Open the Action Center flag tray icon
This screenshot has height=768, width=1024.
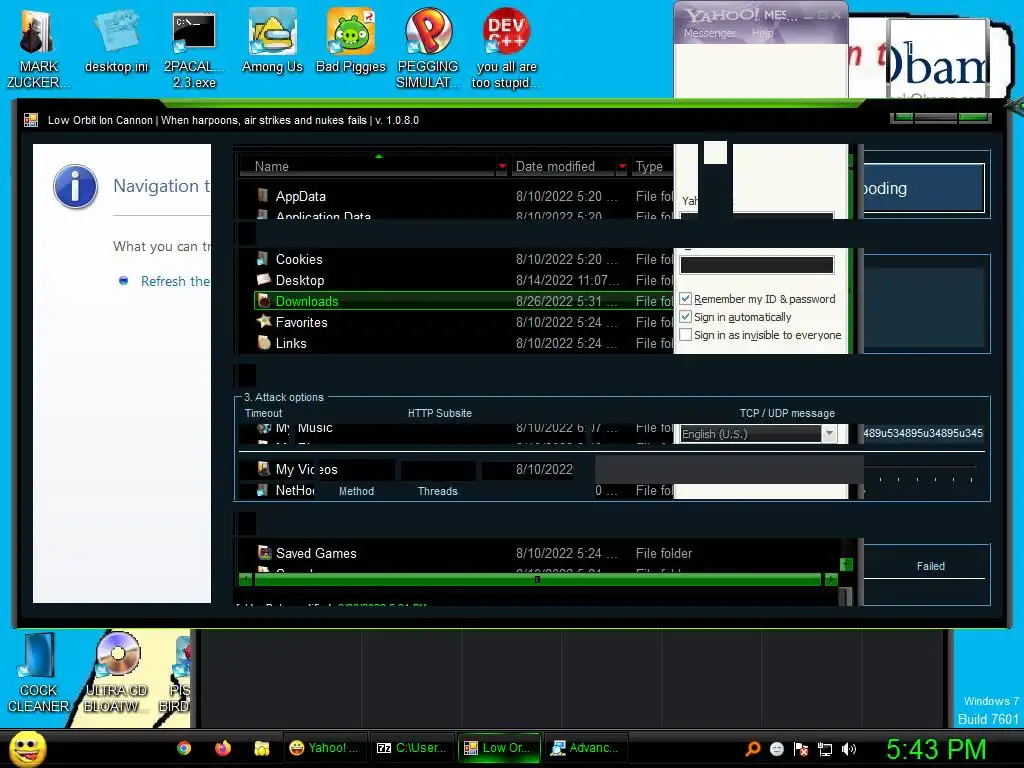pyautogui.click(x=801, y=748)
